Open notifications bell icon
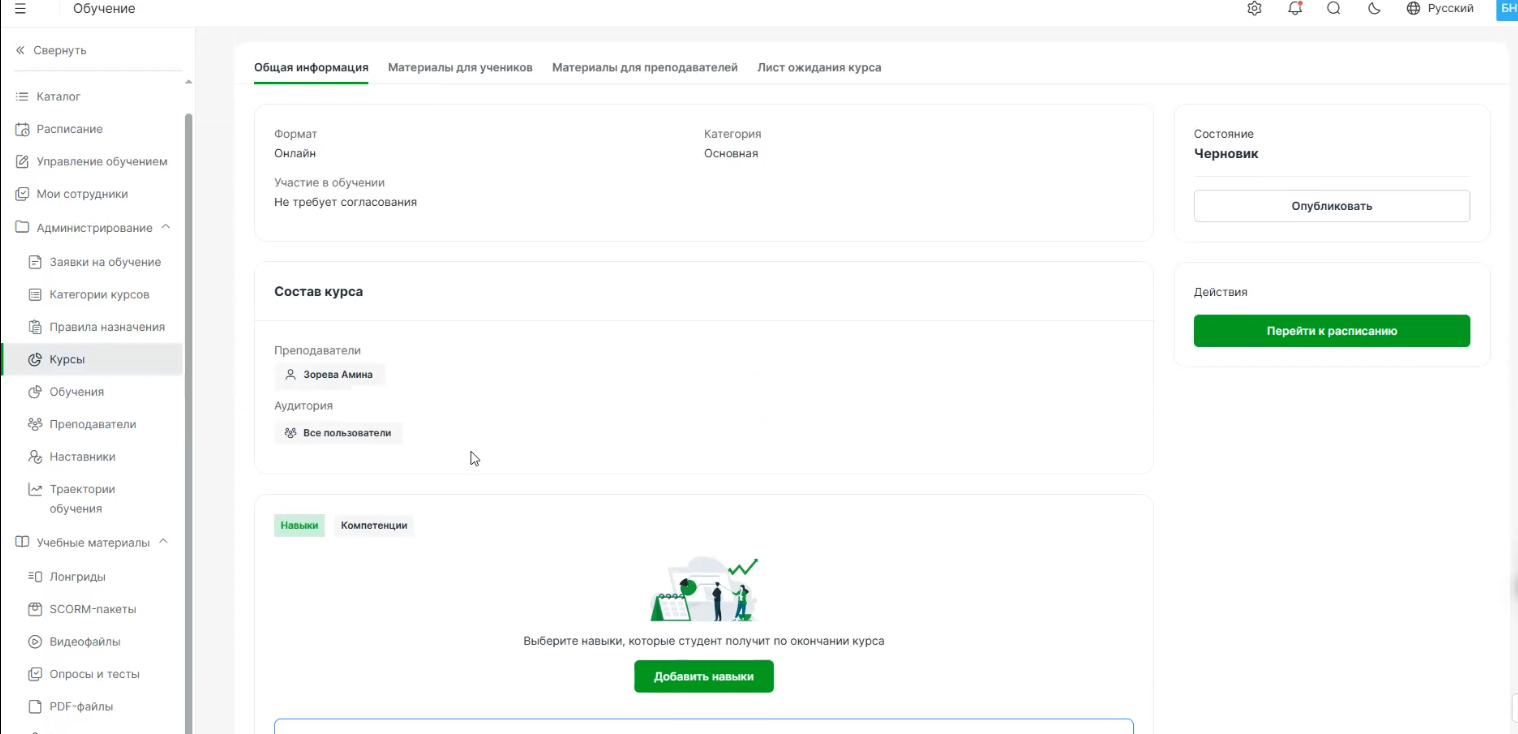The height and width of the screenshot is (734, 1518). click(1295, 9)
